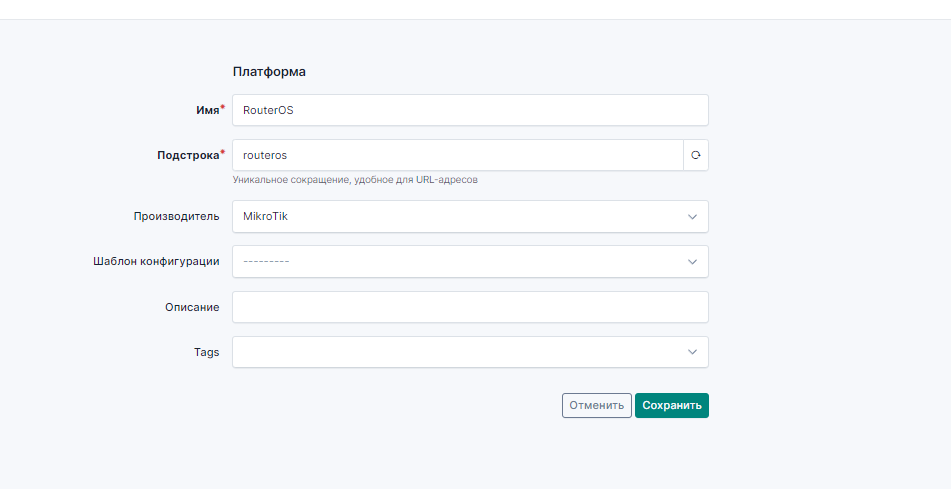Viewport: 951px width, 489px height.
Task: Open the Производитель dropdown showing MikroTik
Action: click(x=460, y=216)
